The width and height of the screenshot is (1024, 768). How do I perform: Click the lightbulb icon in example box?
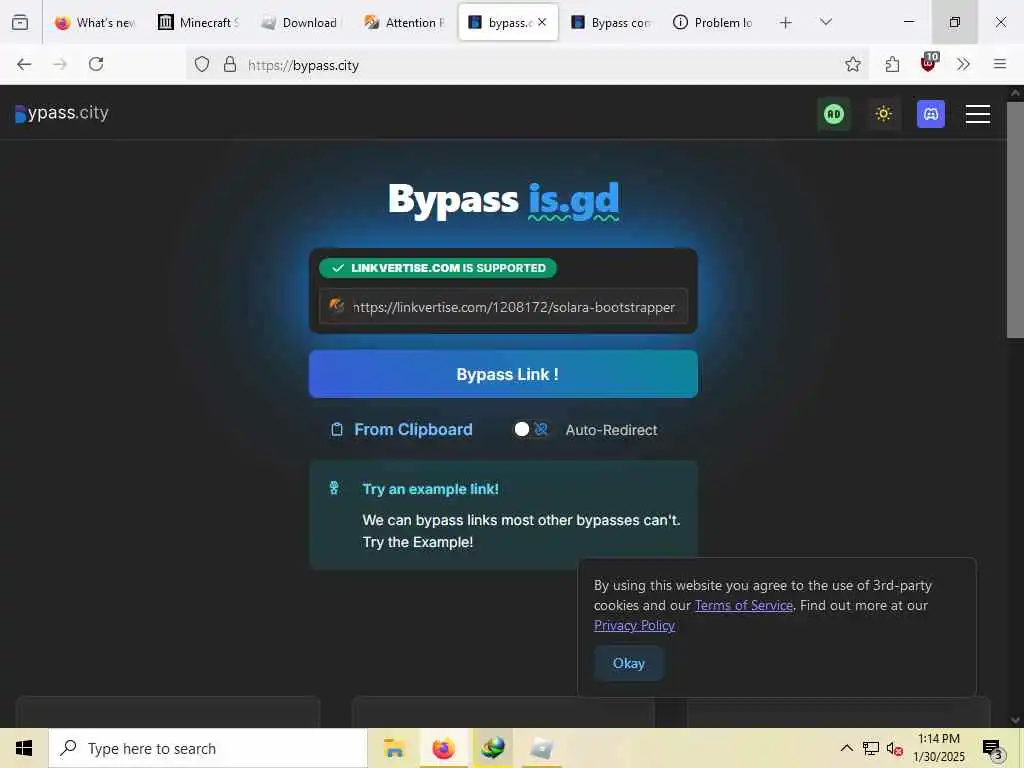pos(334,488)
